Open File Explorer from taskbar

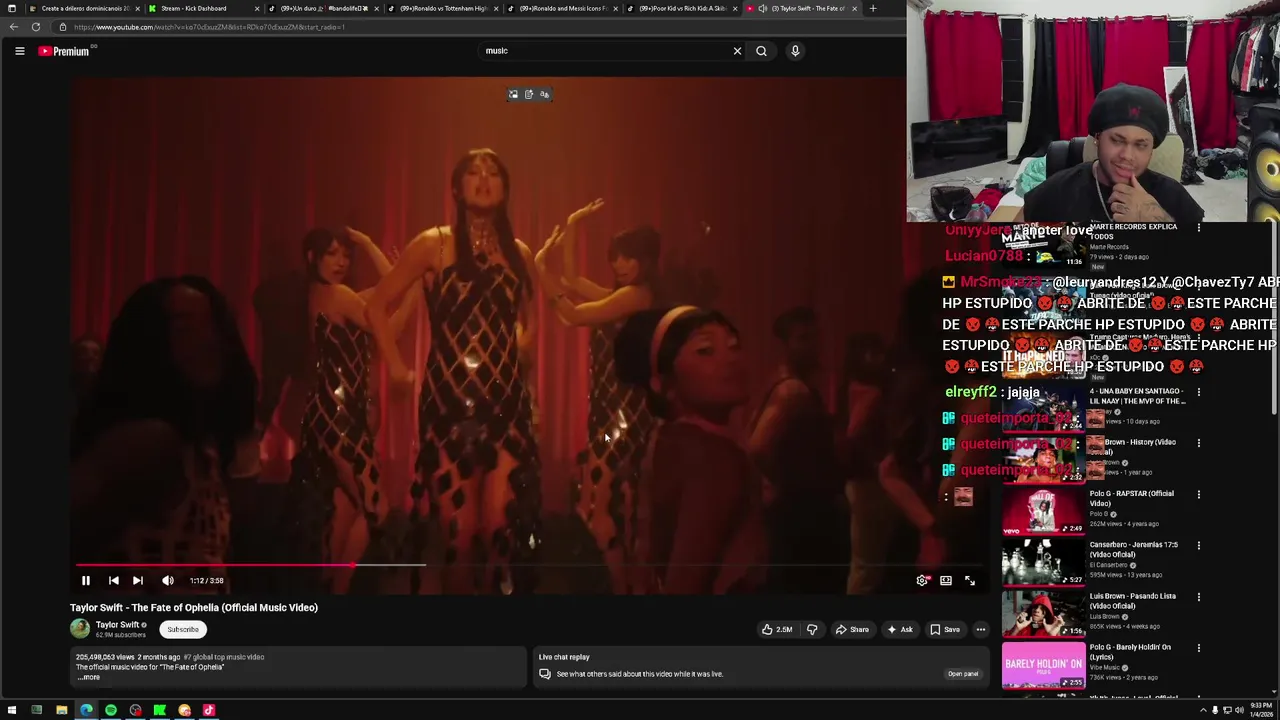pos(61,710)
